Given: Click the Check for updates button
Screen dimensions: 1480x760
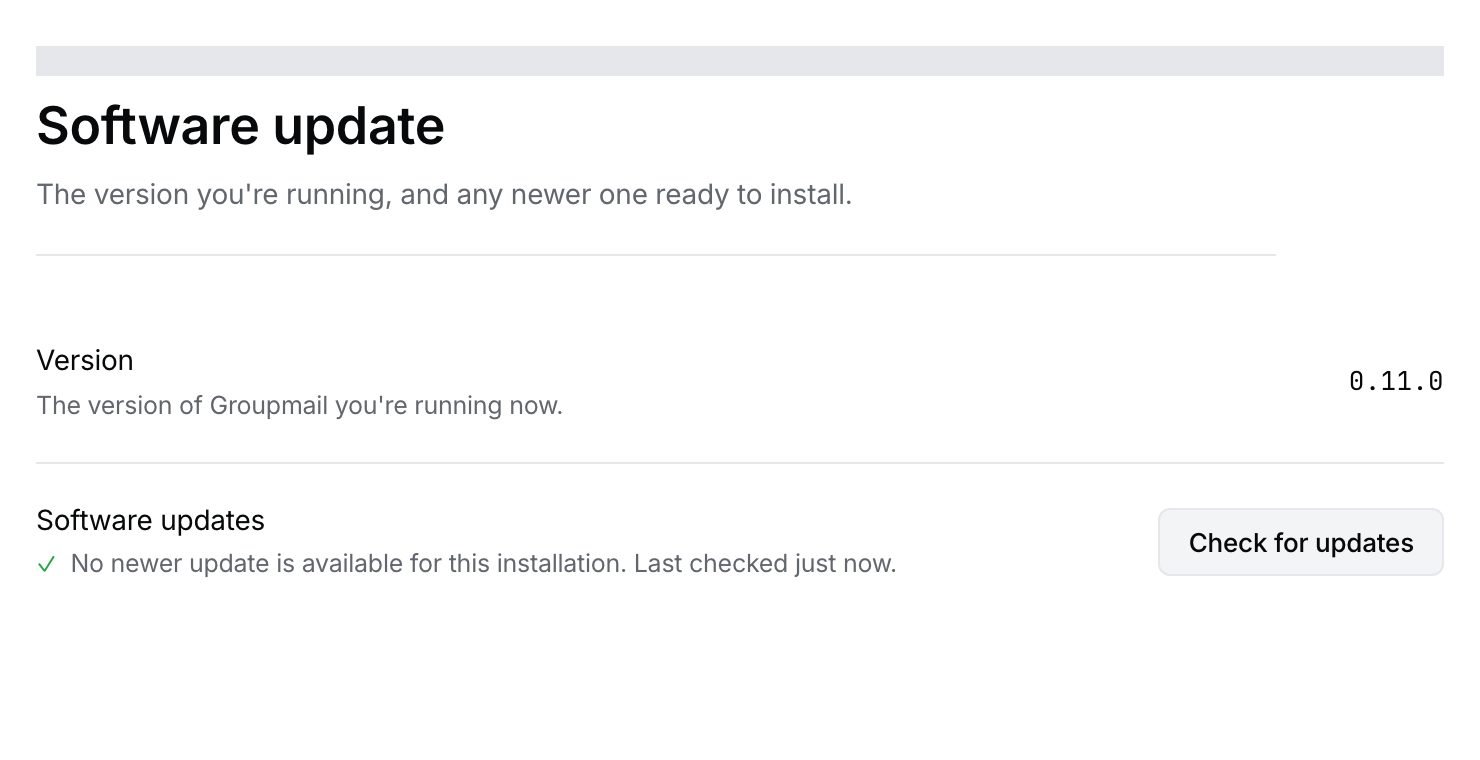Looking at the screenshot, I should point(1300,542).
